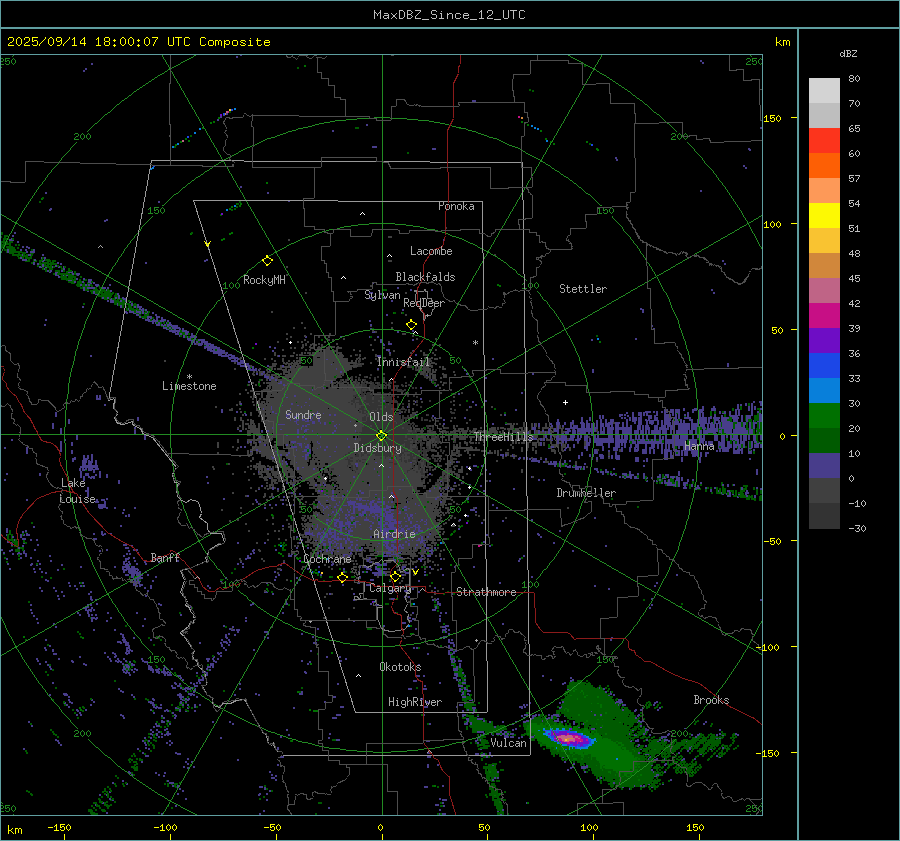Click the yellow diamond marker above Calgary
900x841 pixels.
click(395, 576)
